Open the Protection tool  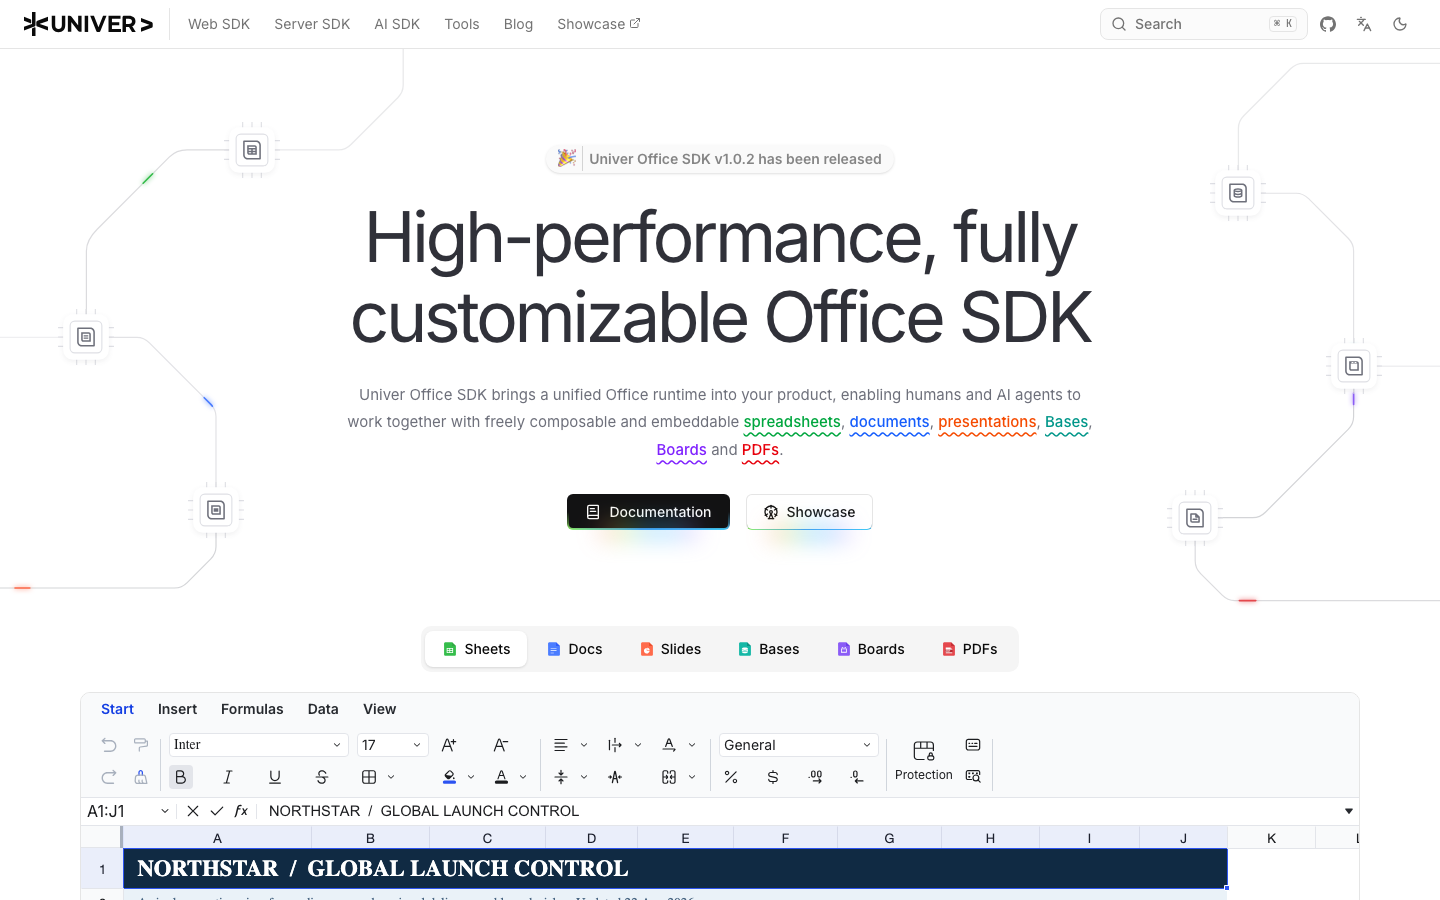(x=924, y=760)
